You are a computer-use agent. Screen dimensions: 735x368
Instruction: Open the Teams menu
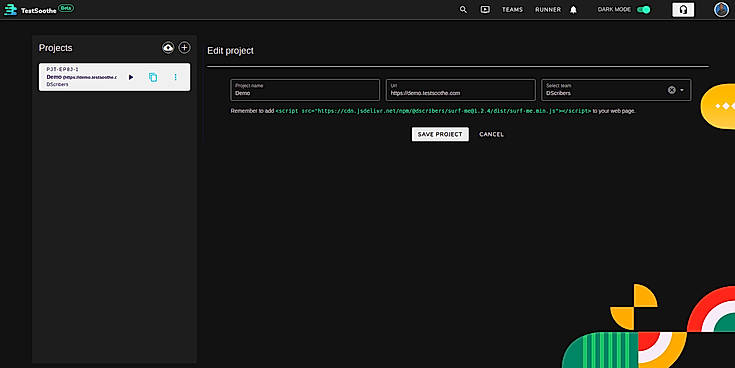(512, 9)
